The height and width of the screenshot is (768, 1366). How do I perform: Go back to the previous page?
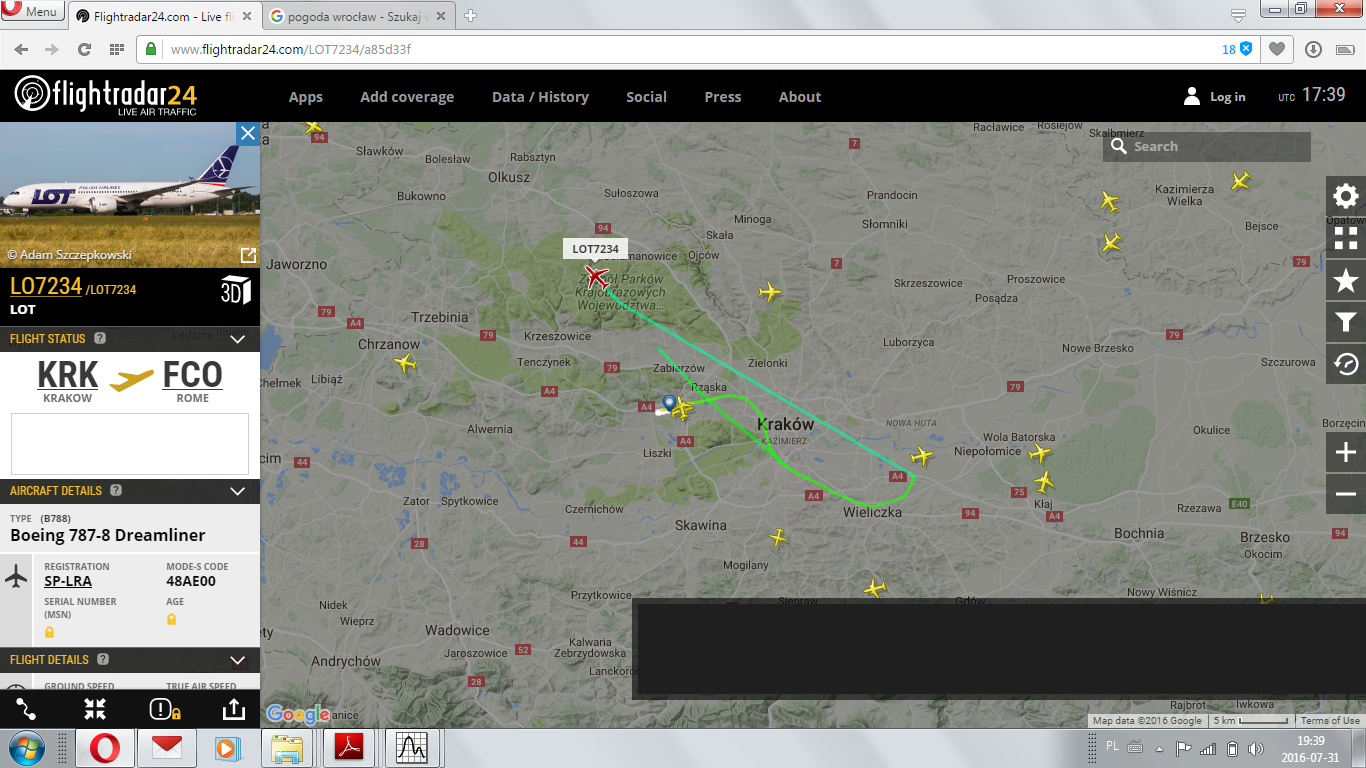click(21, 49)
